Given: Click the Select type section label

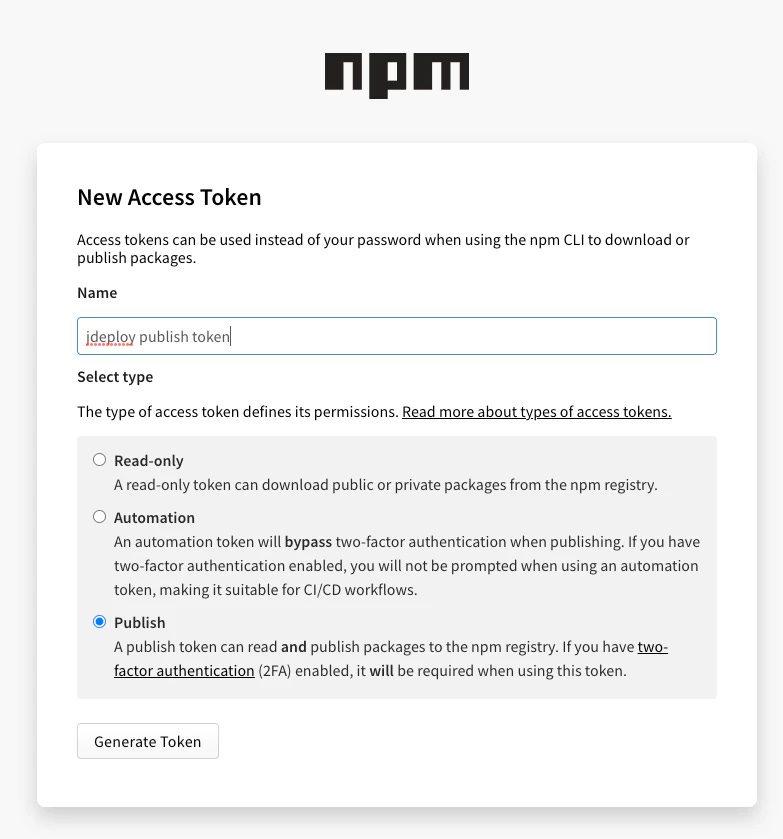Looking at the screenshot, I should click(x=114, y=377).
